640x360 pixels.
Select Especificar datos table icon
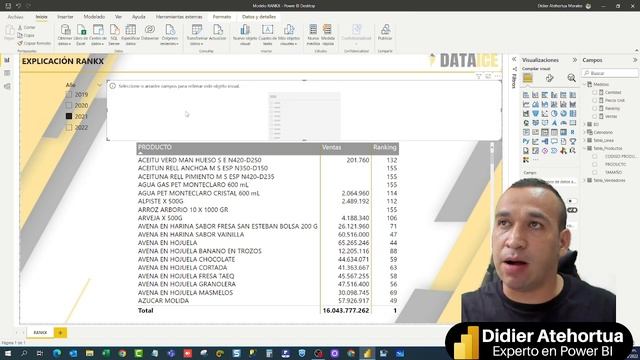point(131,30)
